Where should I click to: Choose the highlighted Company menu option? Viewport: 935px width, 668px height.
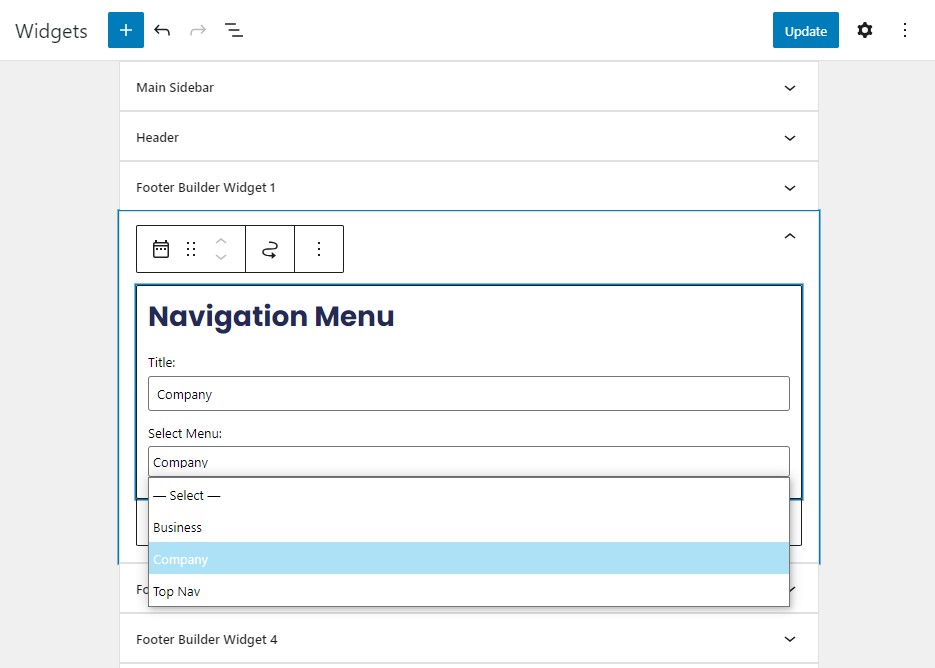(469, 559)
